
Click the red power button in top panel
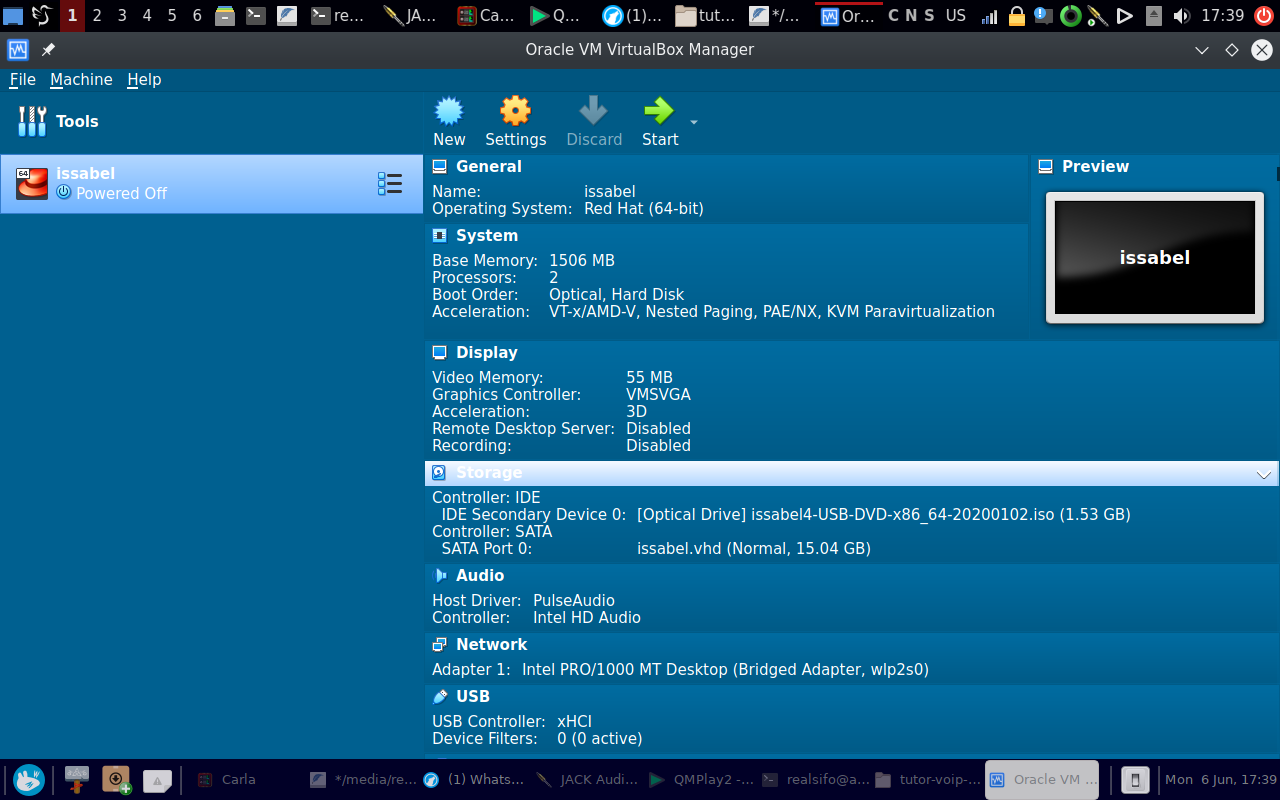[x=1264, y=16]
